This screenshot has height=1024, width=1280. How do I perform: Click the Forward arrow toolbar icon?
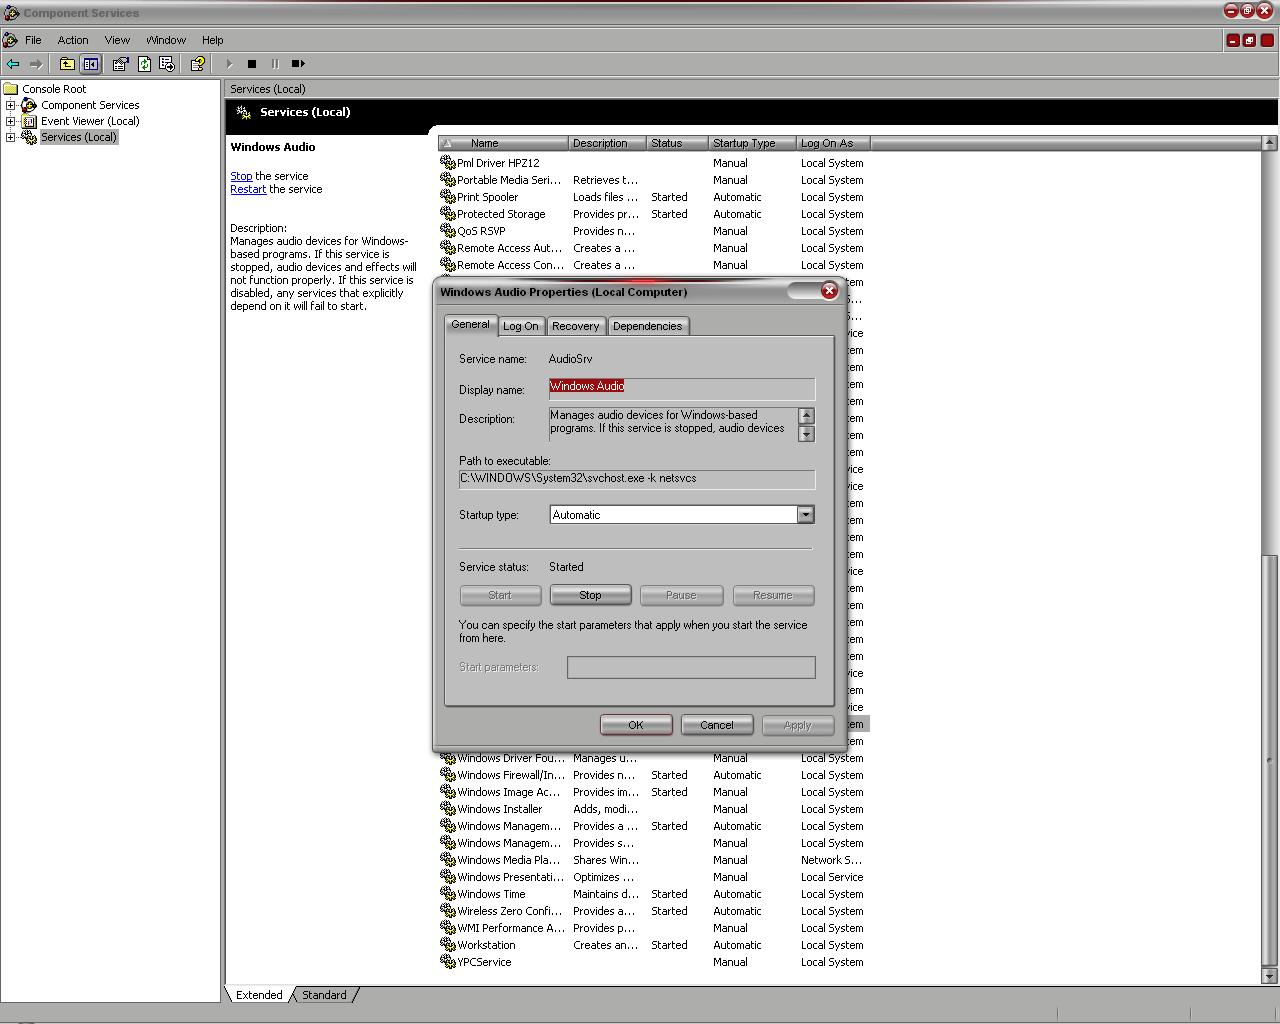[x=36, y=64]
